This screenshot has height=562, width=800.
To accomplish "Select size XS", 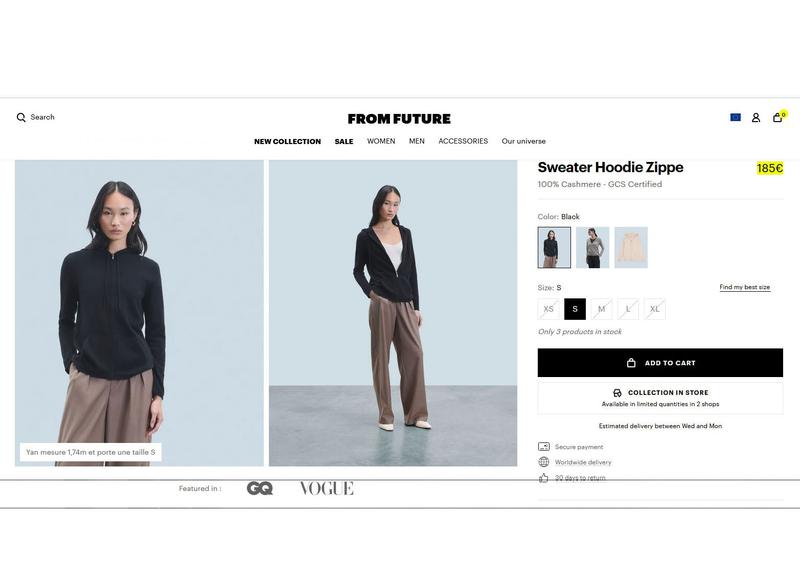I will click(548, 309).
